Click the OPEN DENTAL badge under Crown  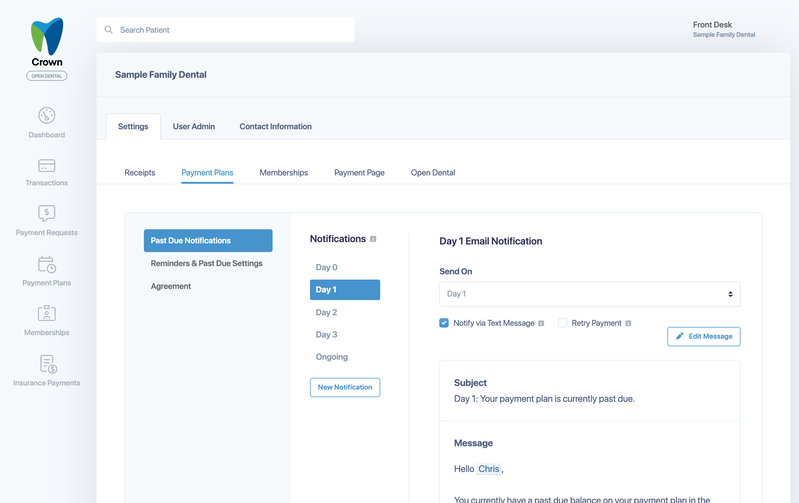[x=46, y=76]
